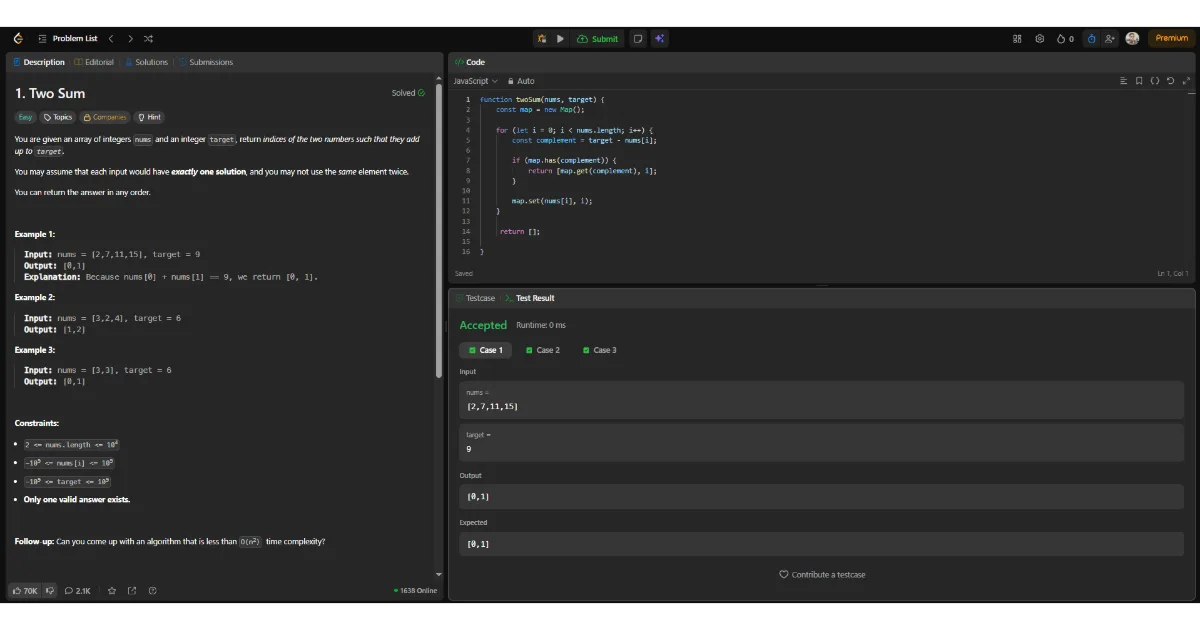Switch to the Solutions tab
The height and width of the screenshot is (630, 1200).
tap(146, 62)
